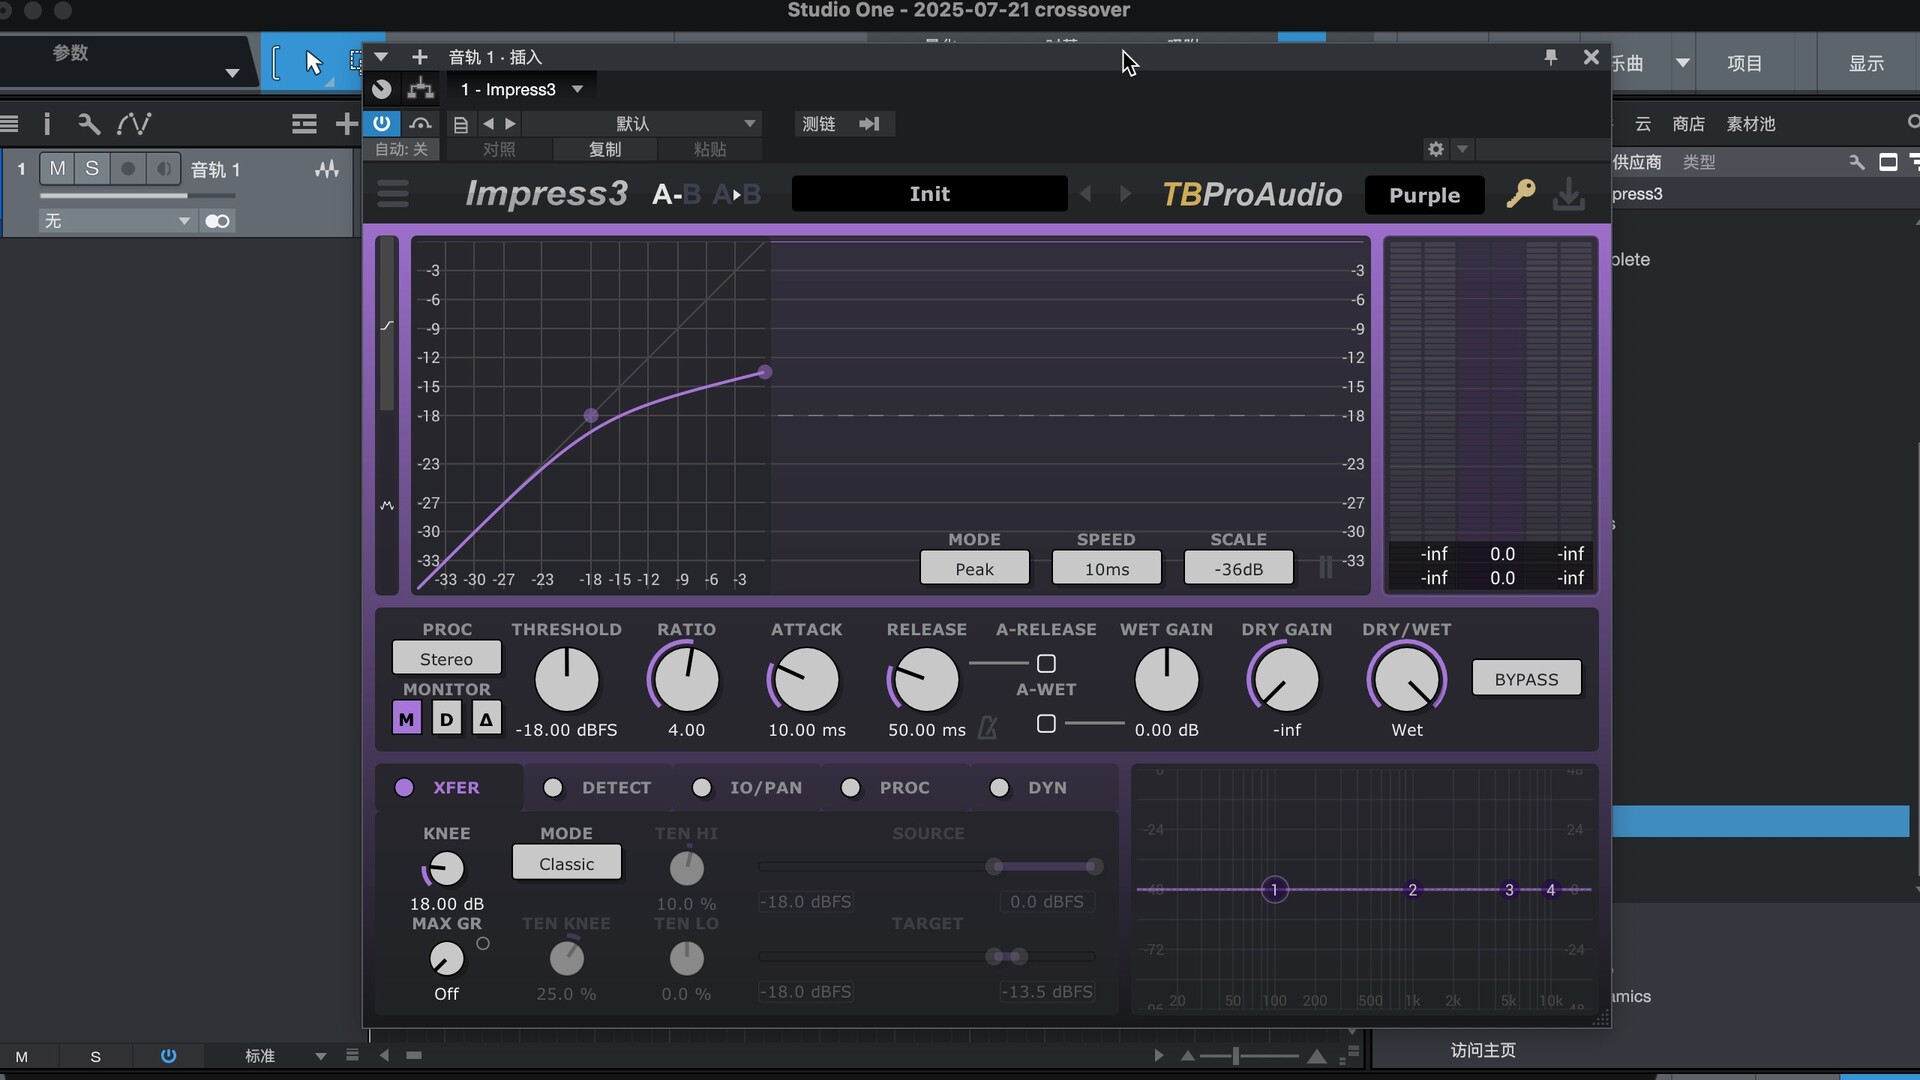Arm record on track 1
1920x1080 pixels.
[x=128, y=169]
